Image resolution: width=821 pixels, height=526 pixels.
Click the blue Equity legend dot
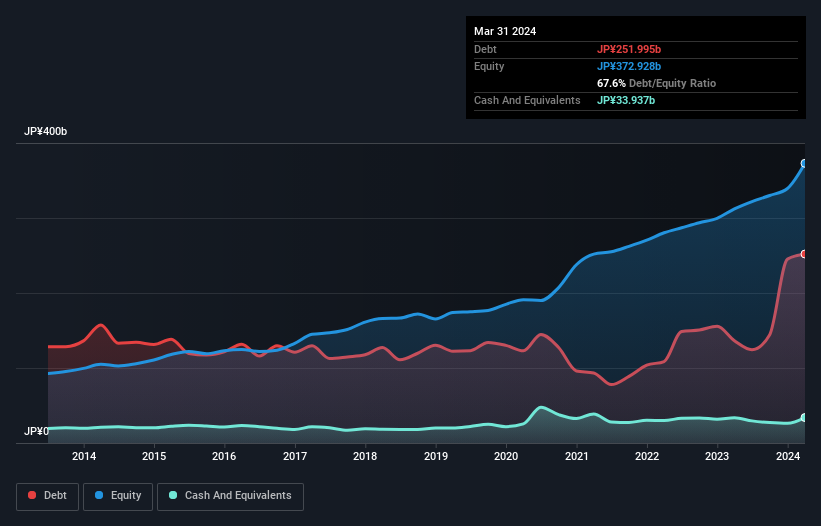(99, 495)
